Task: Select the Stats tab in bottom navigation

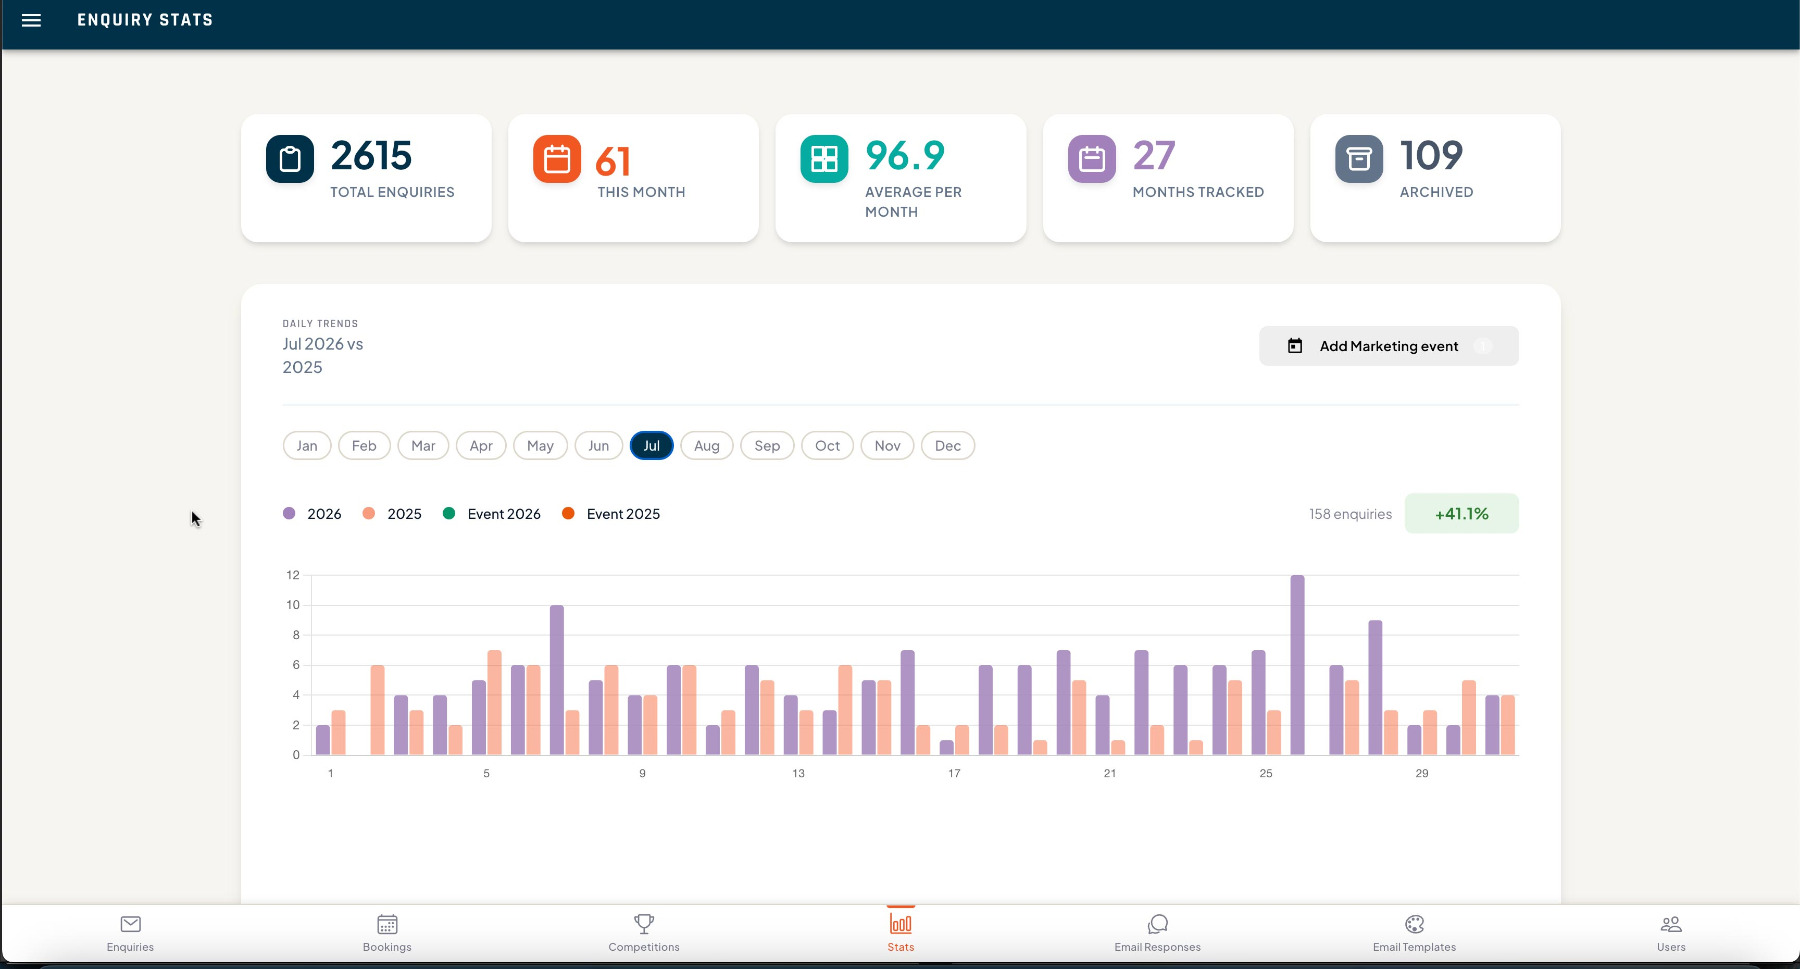Action: [x=901, y=933]
